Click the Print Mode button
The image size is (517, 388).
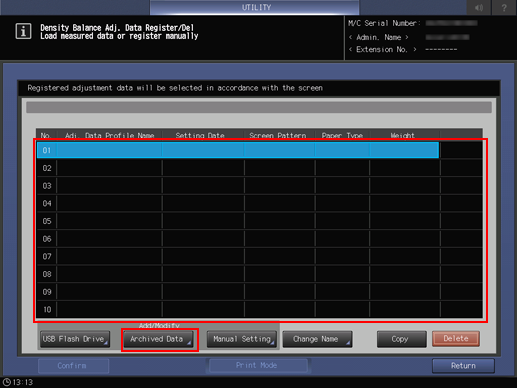pyautogui.click(x=257, y=365)
